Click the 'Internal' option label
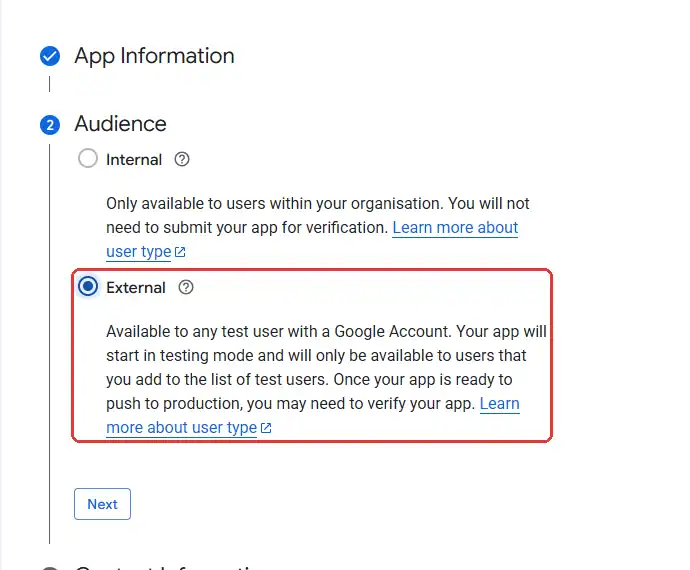 pyautogui.click(x=134, y=159)
